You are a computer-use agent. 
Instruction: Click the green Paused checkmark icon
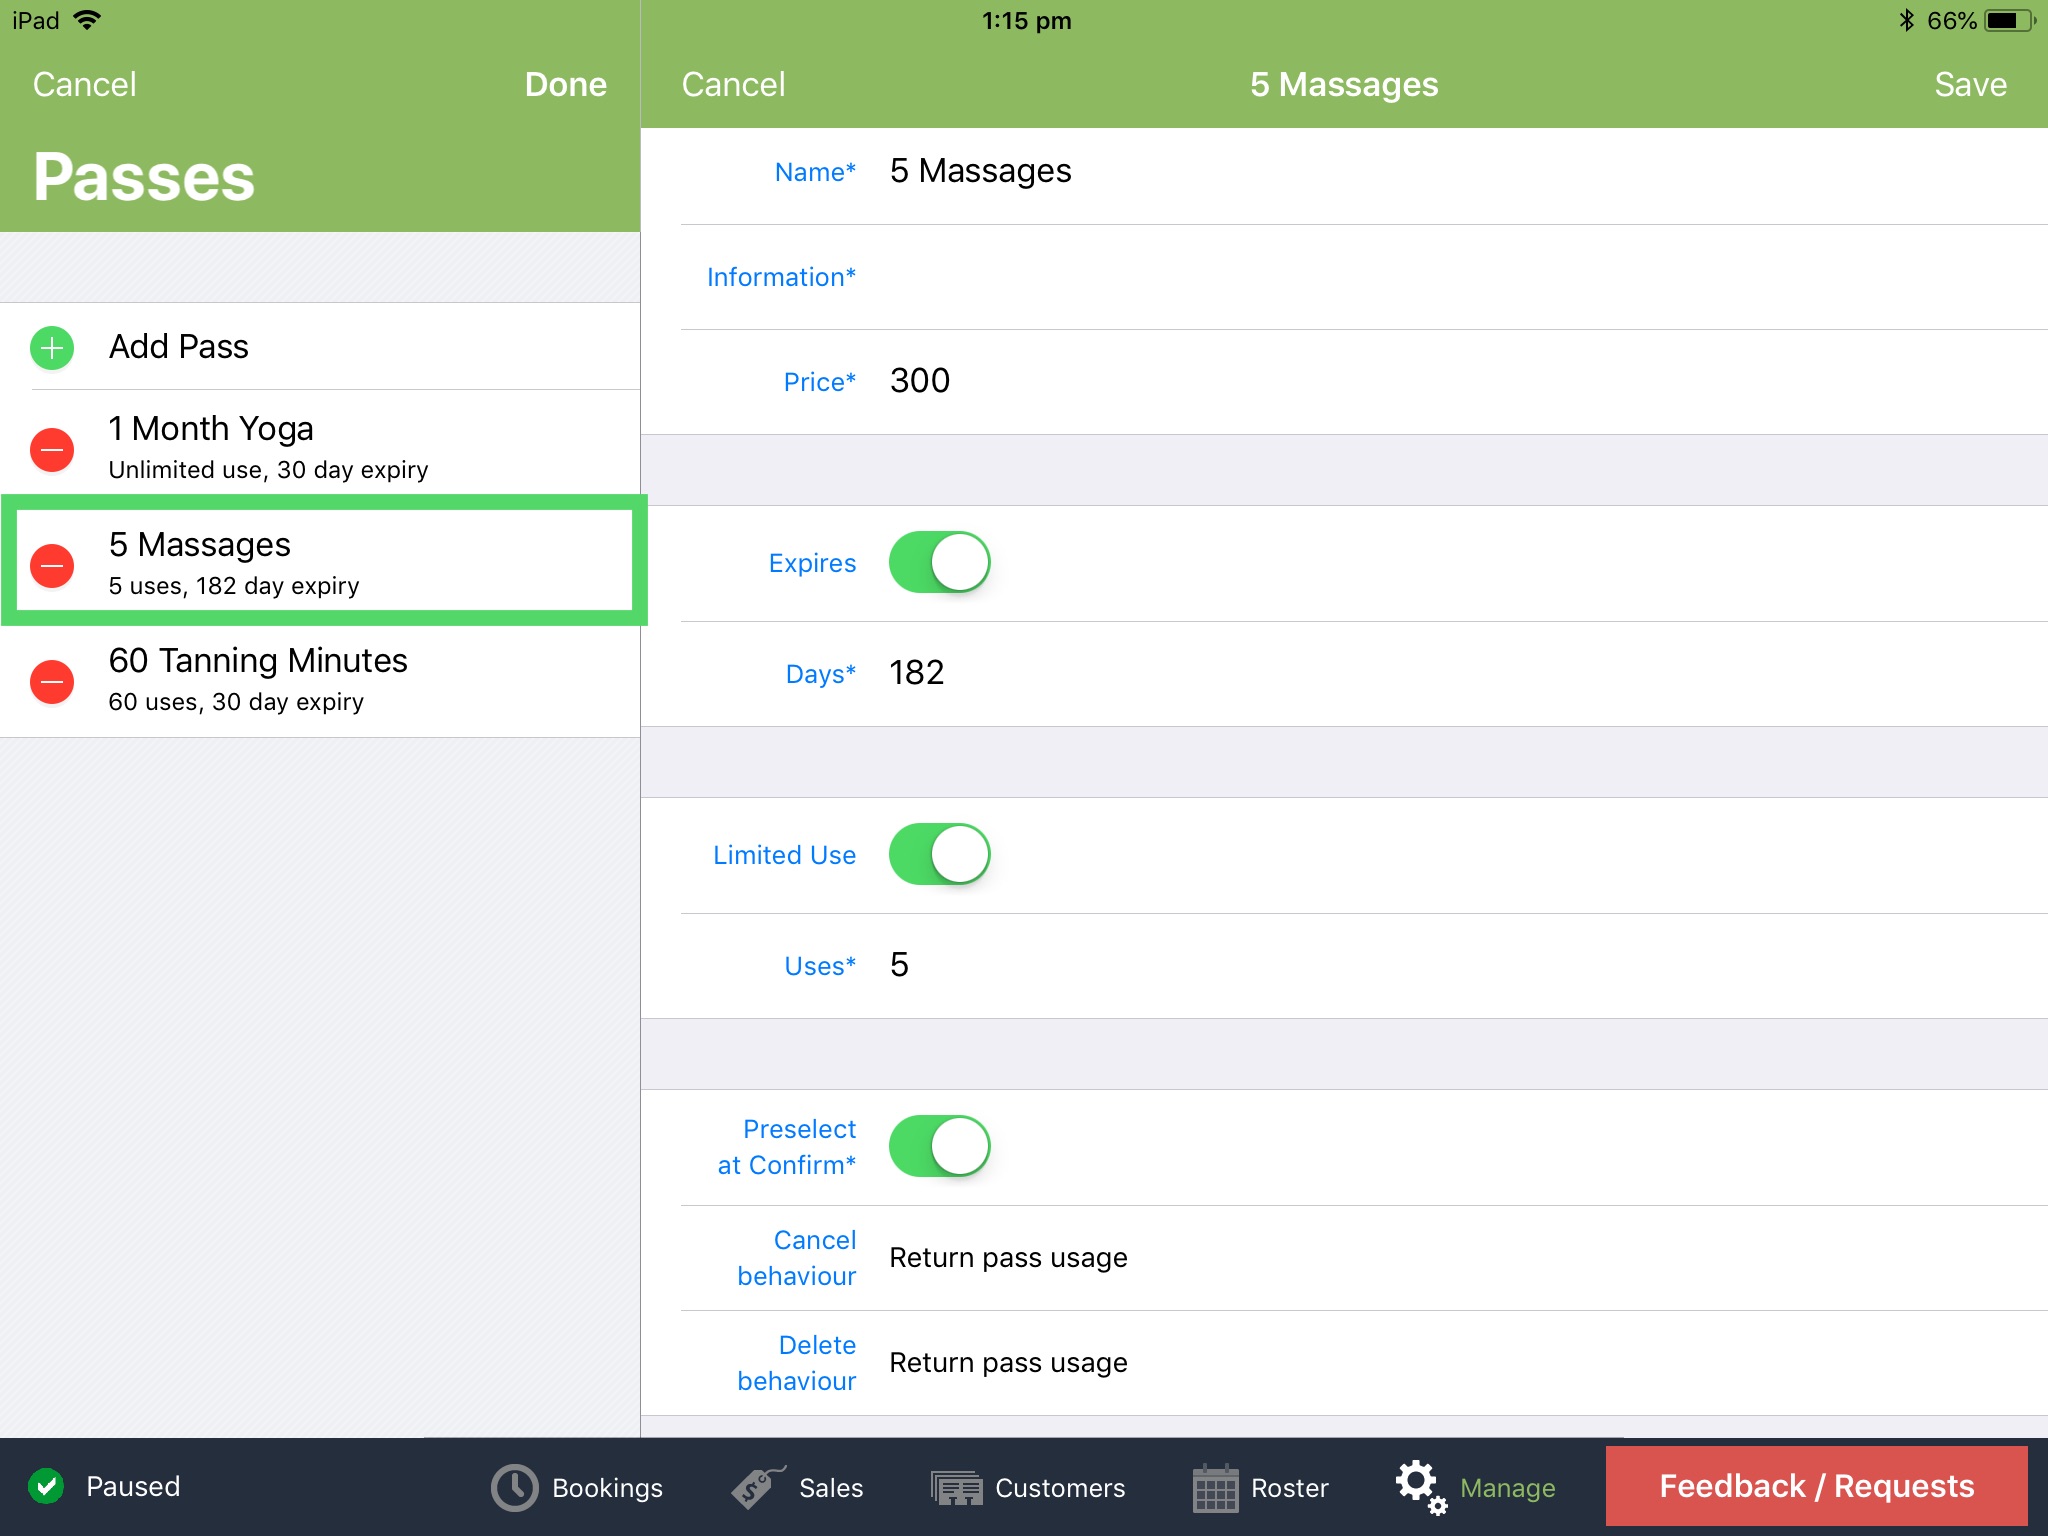tap(47, 1487)
